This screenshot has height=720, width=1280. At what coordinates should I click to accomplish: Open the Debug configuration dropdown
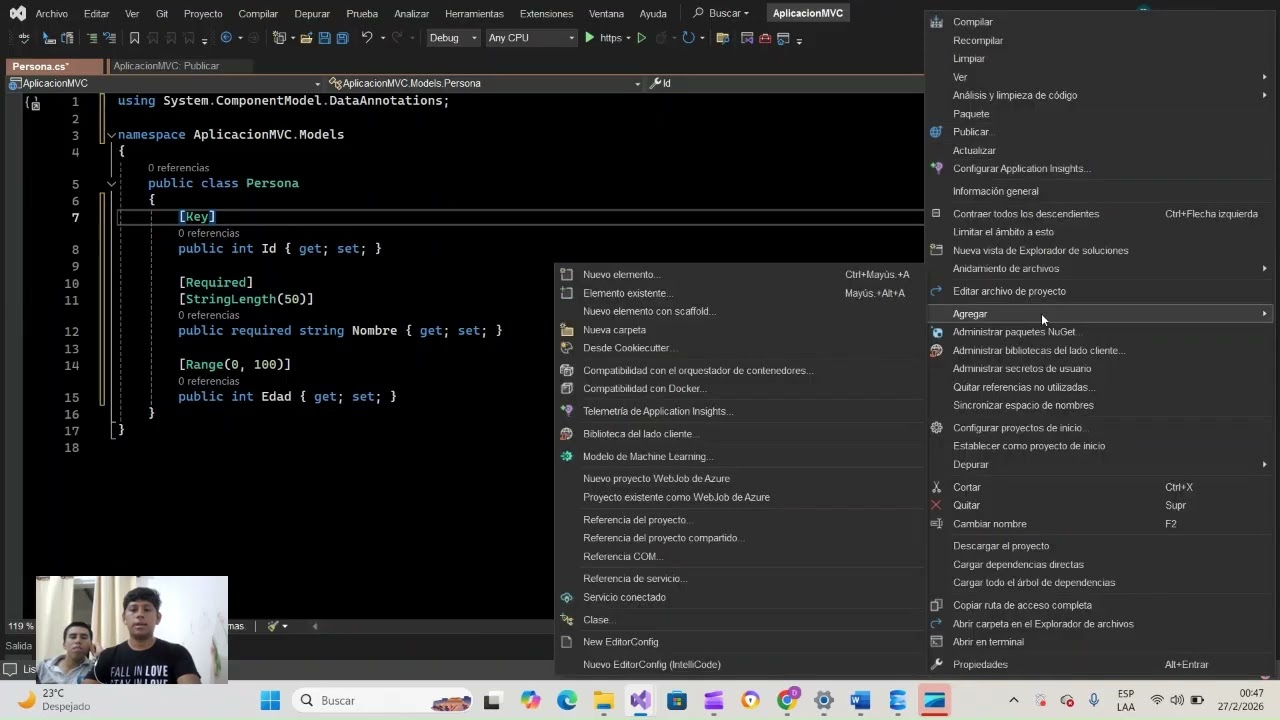[x=453, y=38]
